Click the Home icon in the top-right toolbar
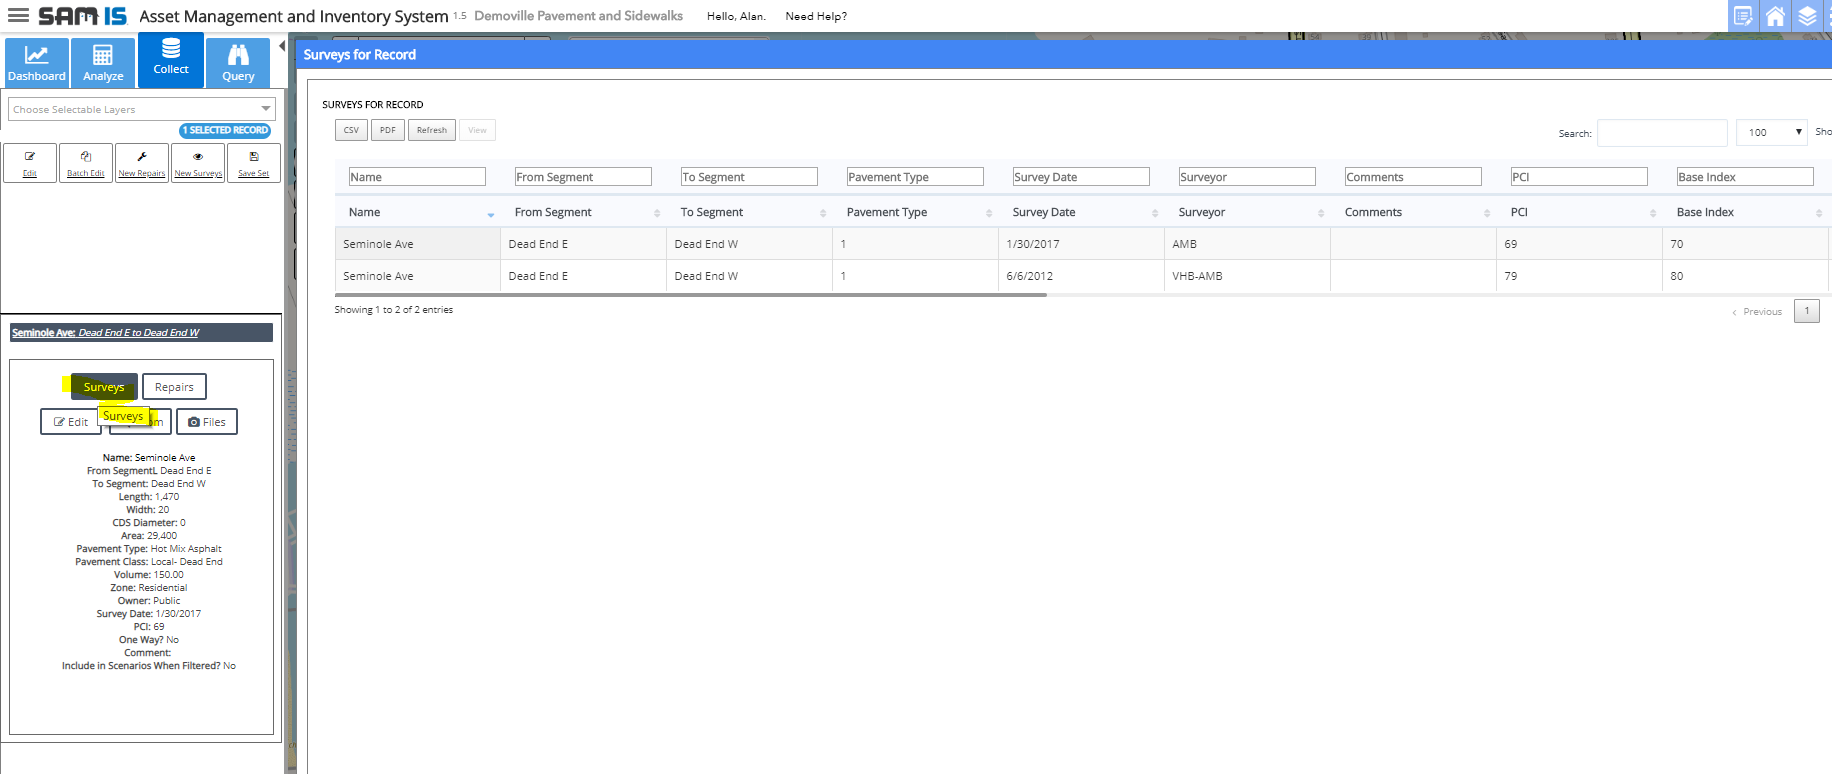 [1775, 16]
